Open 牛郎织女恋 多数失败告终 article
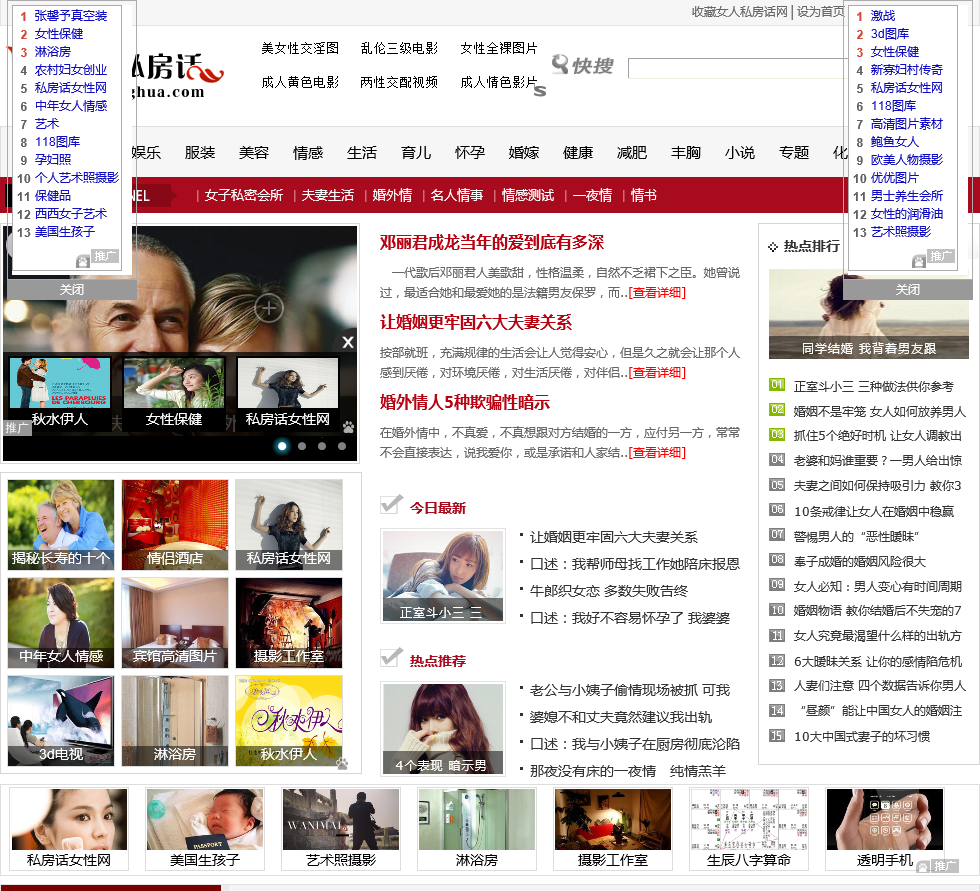 (608, 591)
